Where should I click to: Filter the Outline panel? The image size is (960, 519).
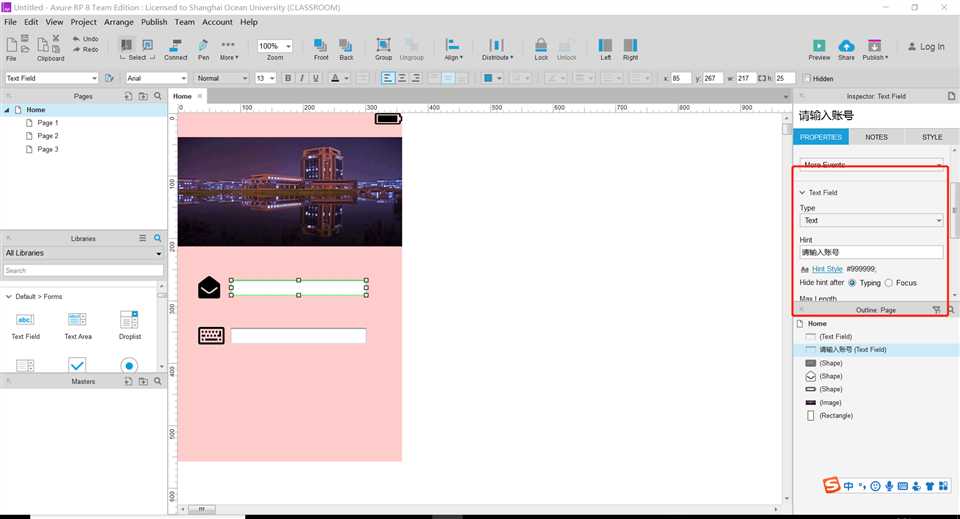tap(936, 310)
